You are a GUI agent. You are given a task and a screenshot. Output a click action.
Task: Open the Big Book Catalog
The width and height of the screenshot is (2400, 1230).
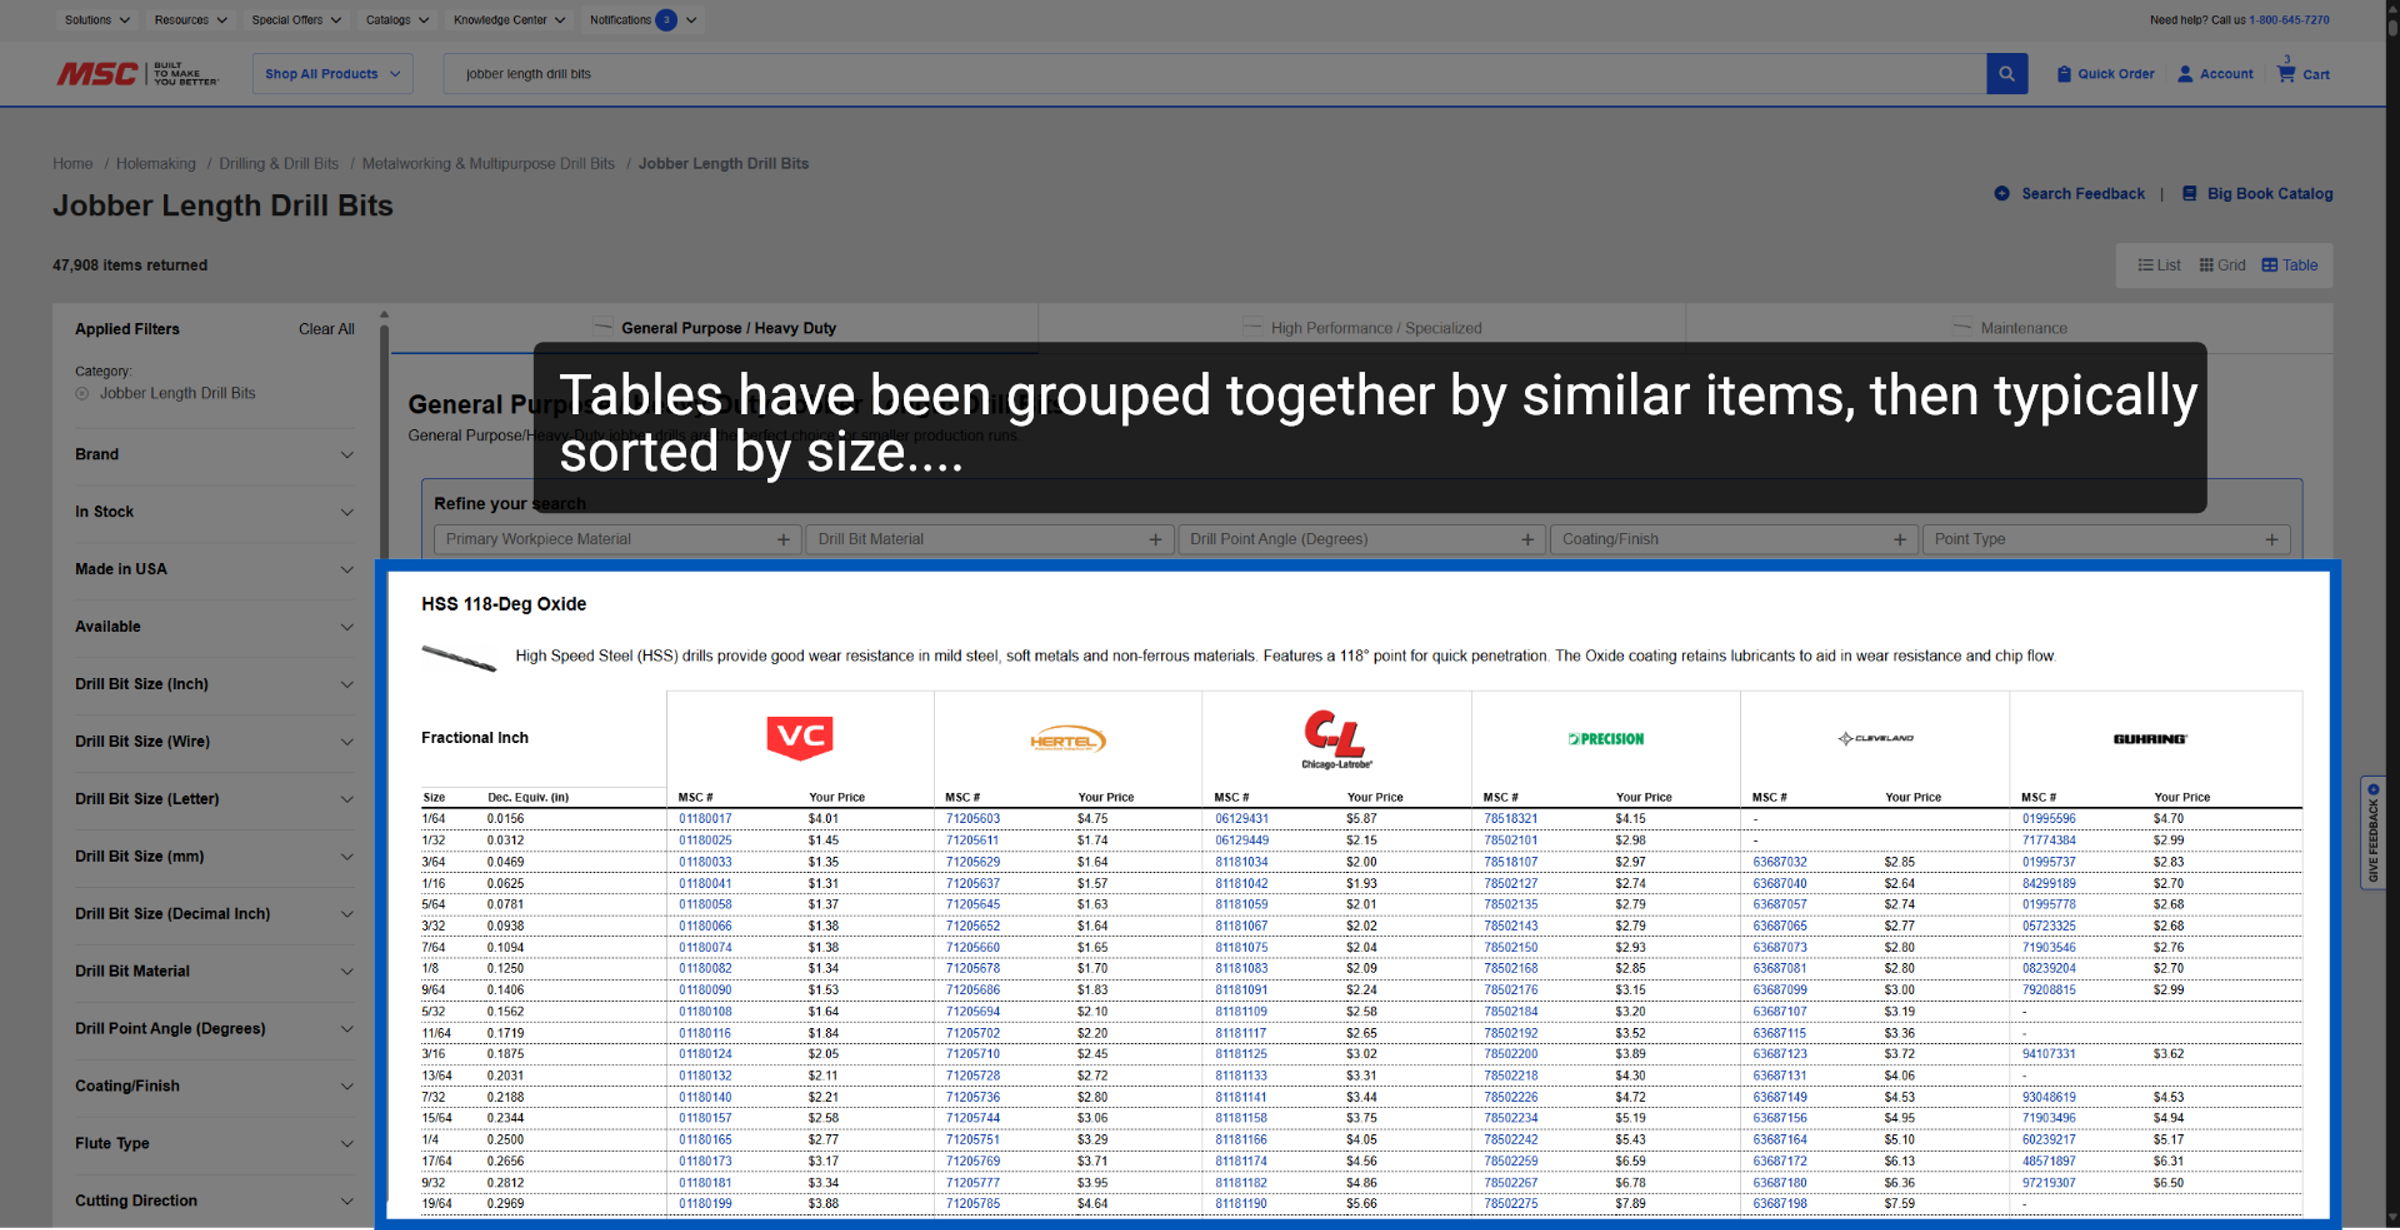pyautogui.click(x=2257, y=194)
